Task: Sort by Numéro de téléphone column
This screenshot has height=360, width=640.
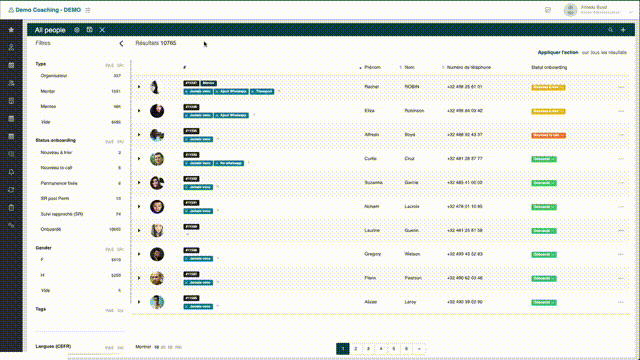Action: point(469,67)
